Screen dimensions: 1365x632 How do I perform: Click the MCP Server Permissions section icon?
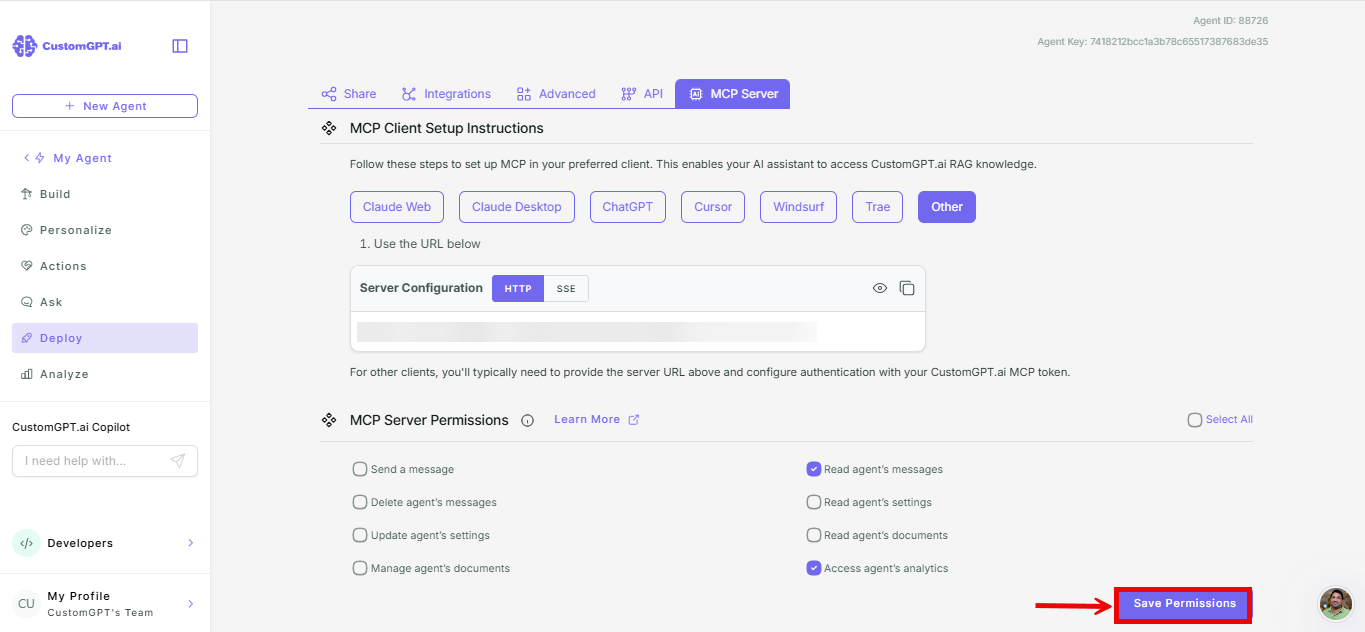(x=328, y=420)
